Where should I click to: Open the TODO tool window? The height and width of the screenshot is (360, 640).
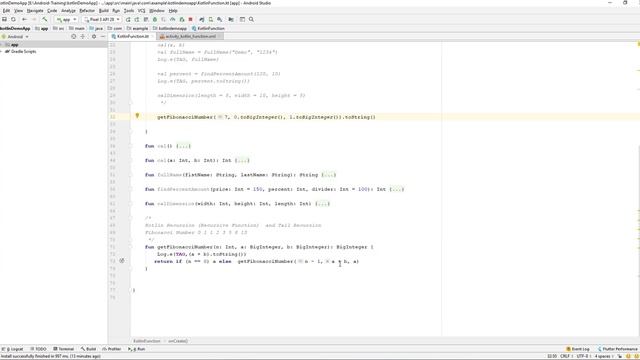click(39, 349)
